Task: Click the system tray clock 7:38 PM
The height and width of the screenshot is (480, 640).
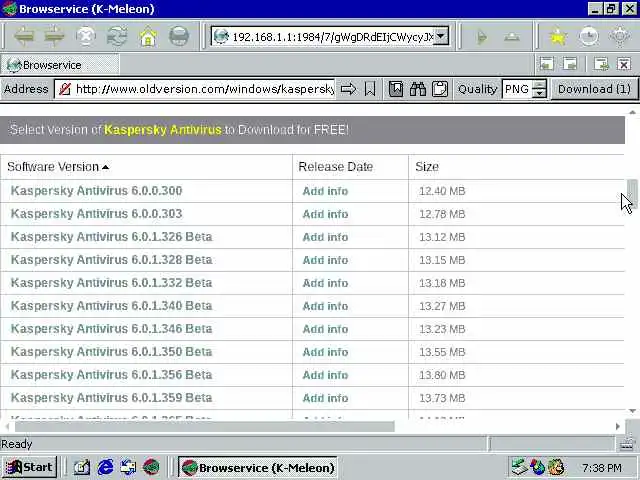Action: [x=602, y=467]
